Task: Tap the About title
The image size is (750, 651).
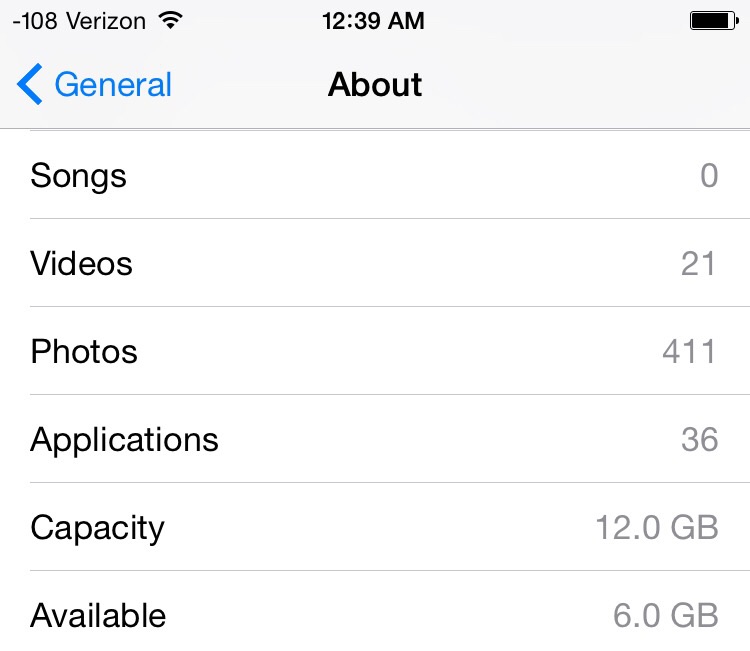Action: 375,85
